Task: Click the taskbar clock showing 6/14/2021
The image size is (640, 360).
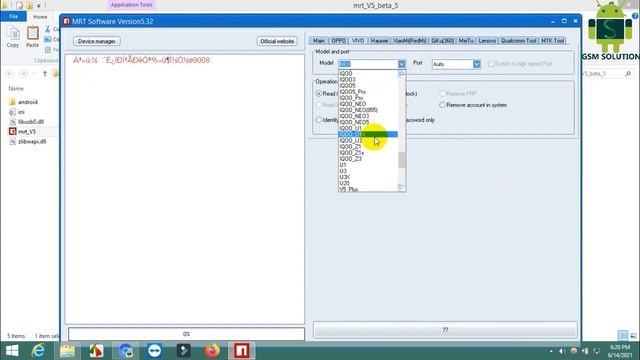Action: (620, 351)
